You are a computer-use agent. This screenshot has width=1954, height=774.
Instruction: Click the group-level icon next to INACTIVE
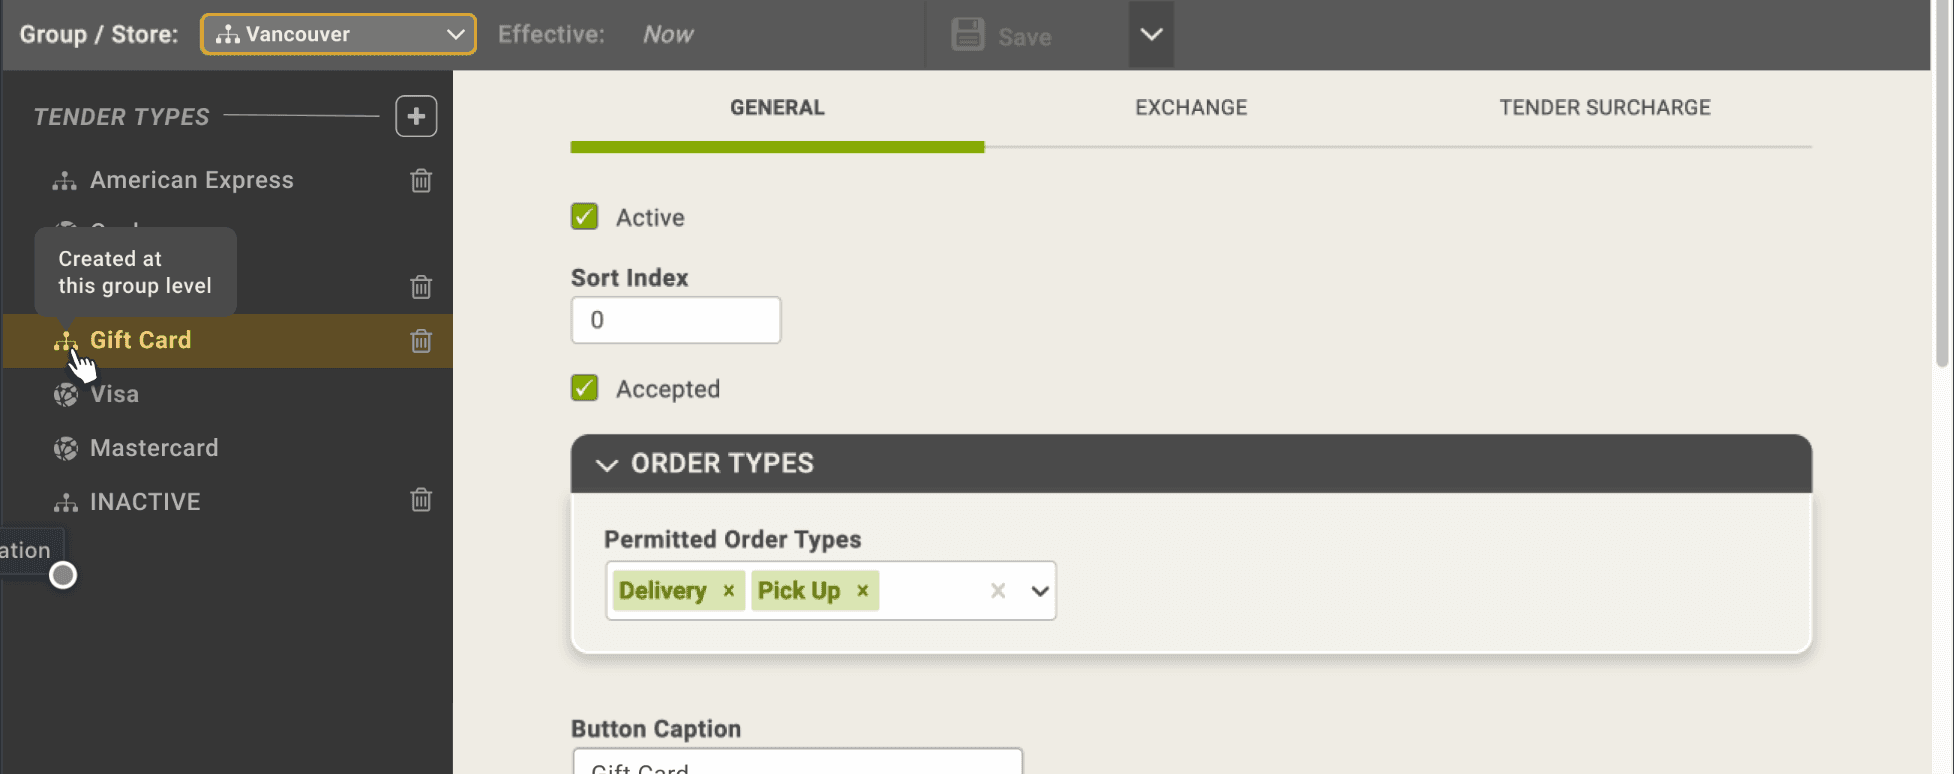(x=65, y=502)
